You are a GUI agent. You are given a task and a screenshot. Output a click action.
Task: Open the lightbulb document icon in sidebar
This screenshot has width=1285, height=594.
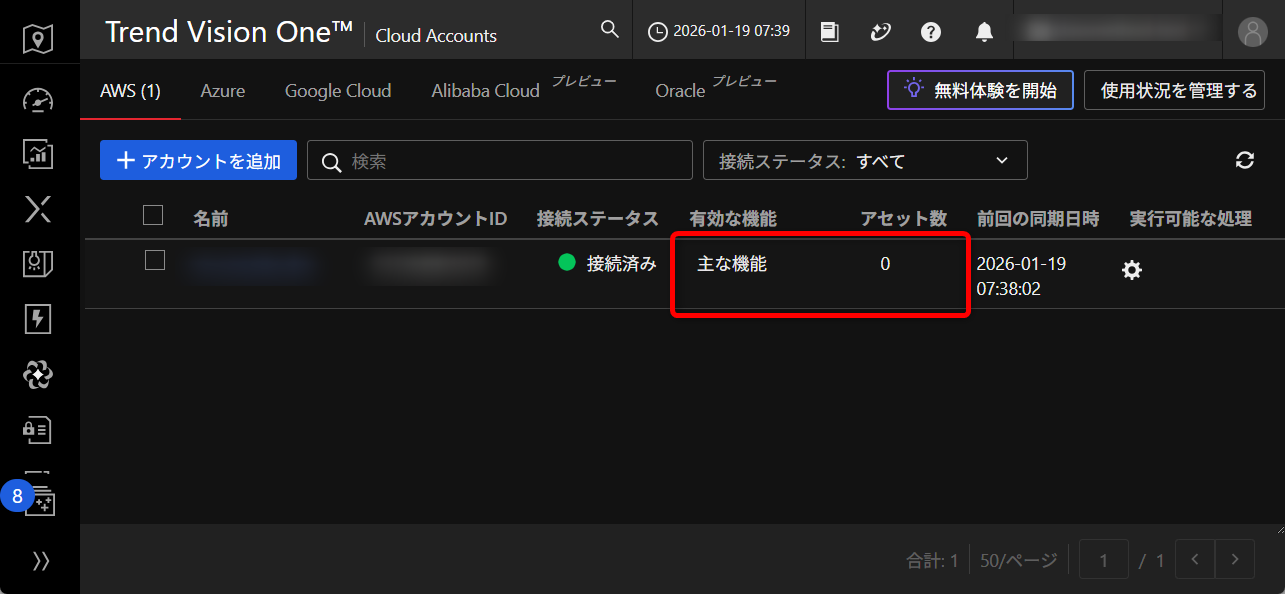click(38, 264)
